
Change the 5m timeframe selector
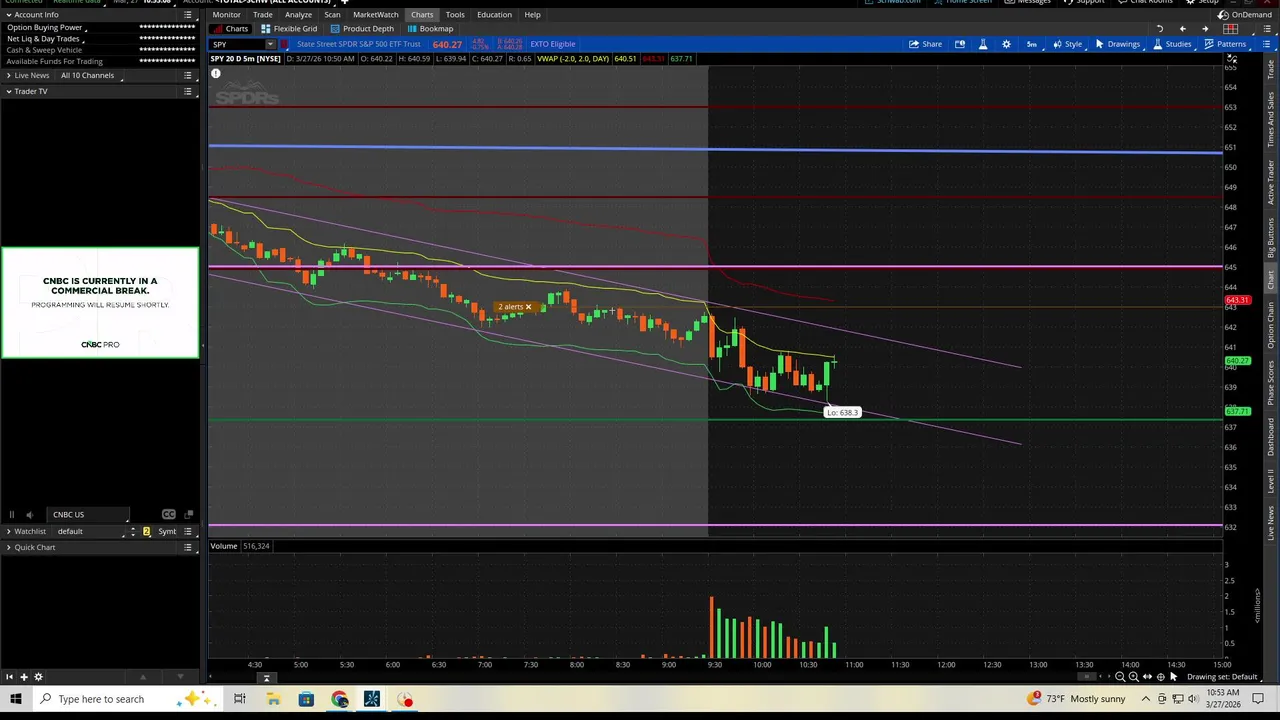[x=1031, y=44]
